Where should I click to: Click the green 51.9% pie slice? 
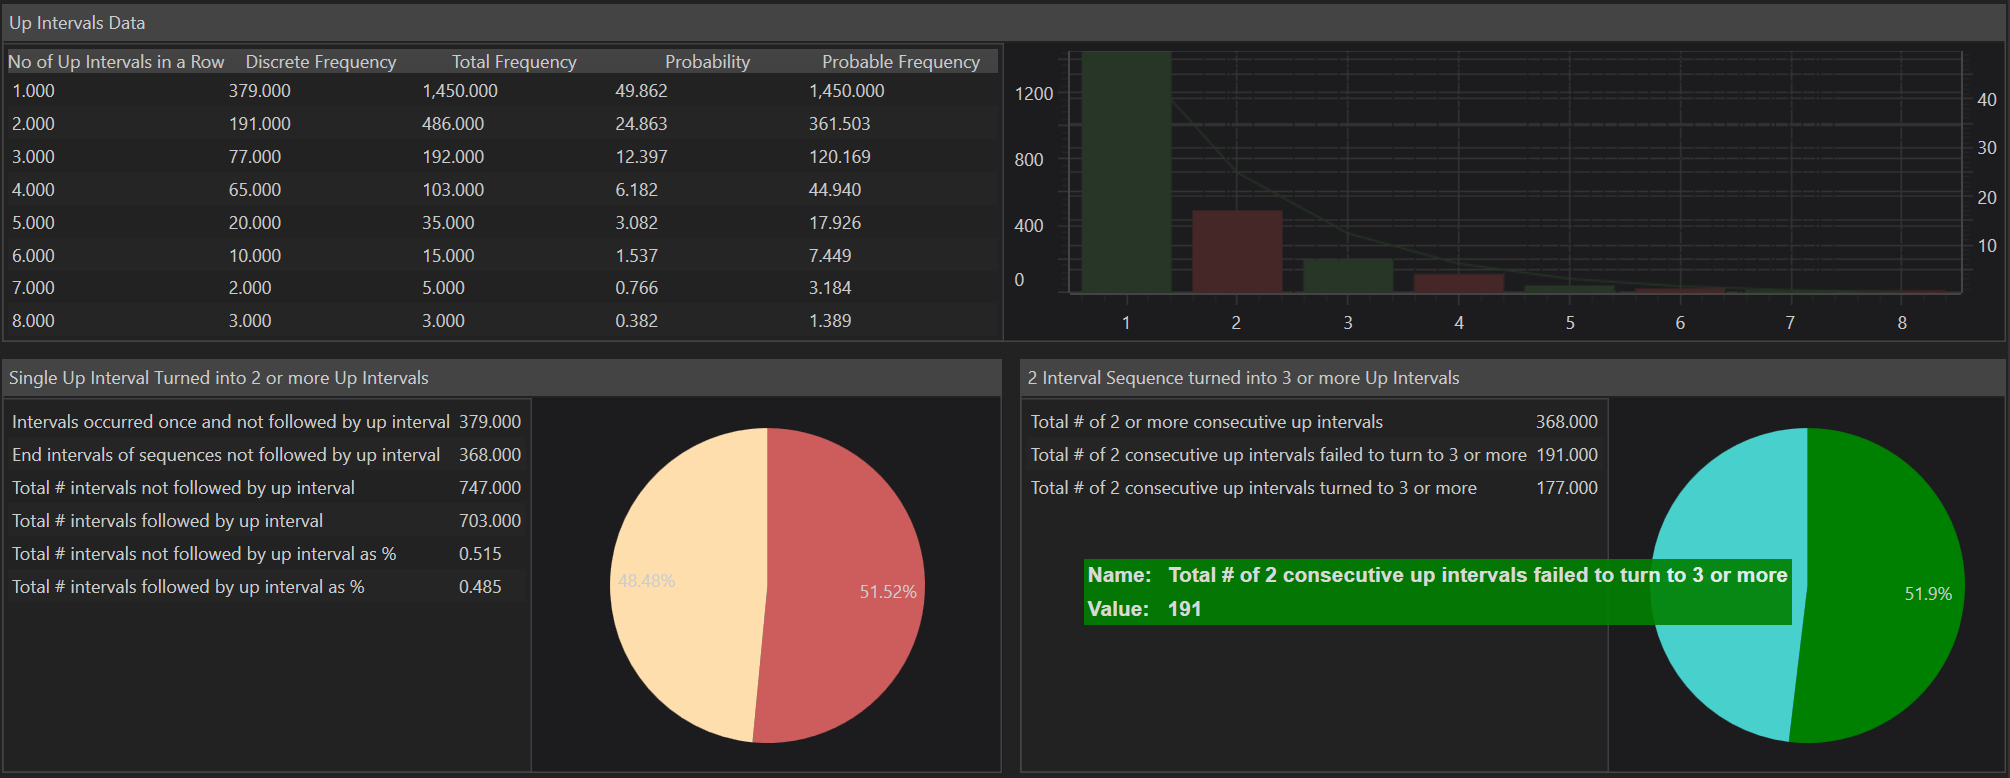pyautogui.click(x=1880, y=660)
